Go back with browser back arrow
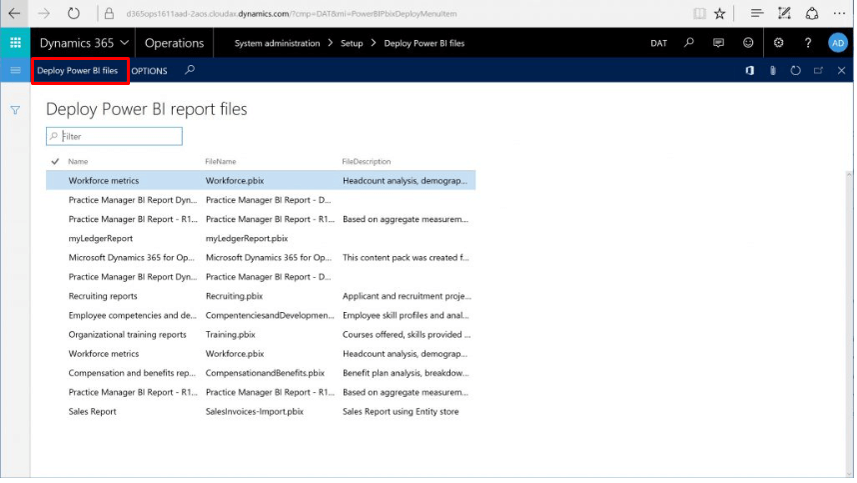The image size is (857, 483). tap(14, 14)
